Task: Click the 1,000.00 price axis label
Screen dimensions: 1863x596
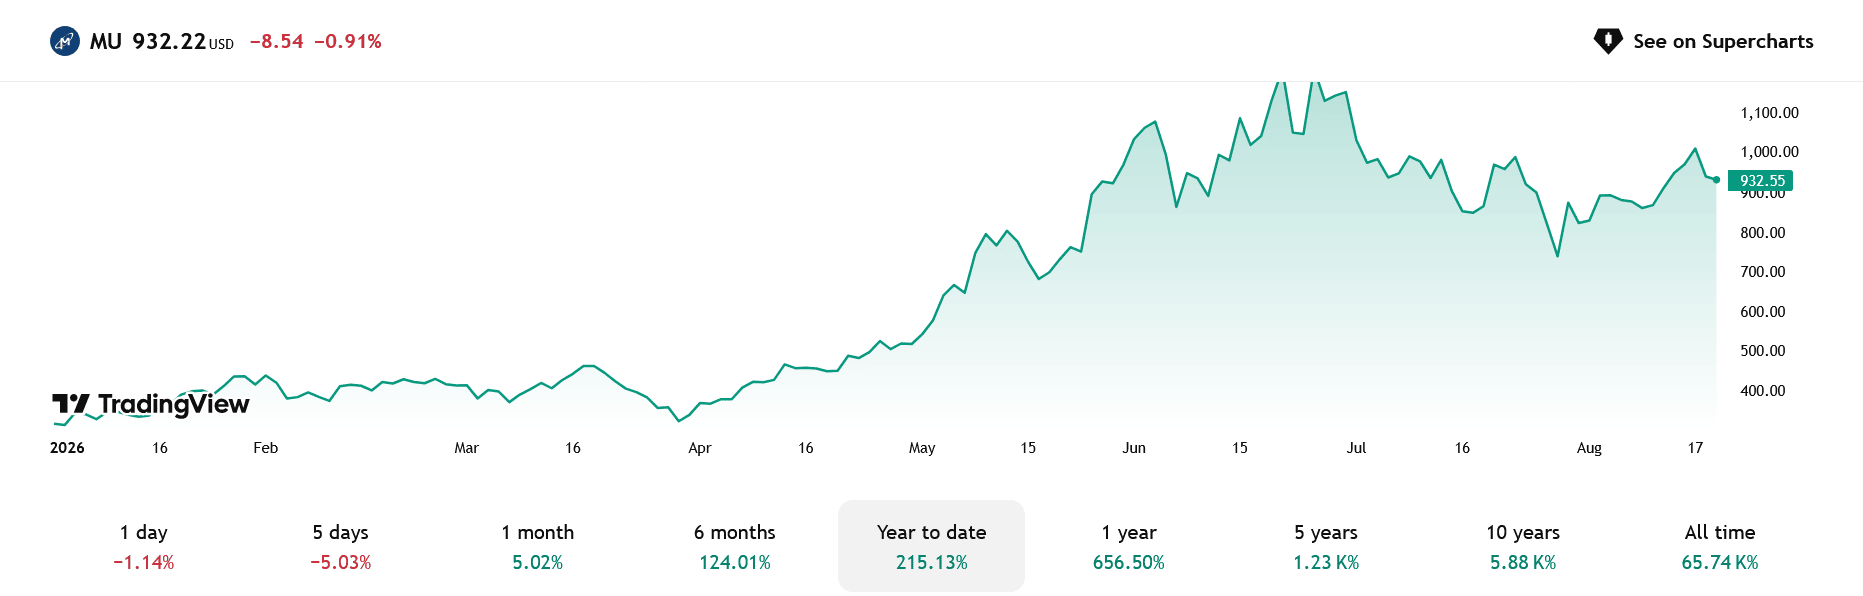Action: pos(1769,152)
